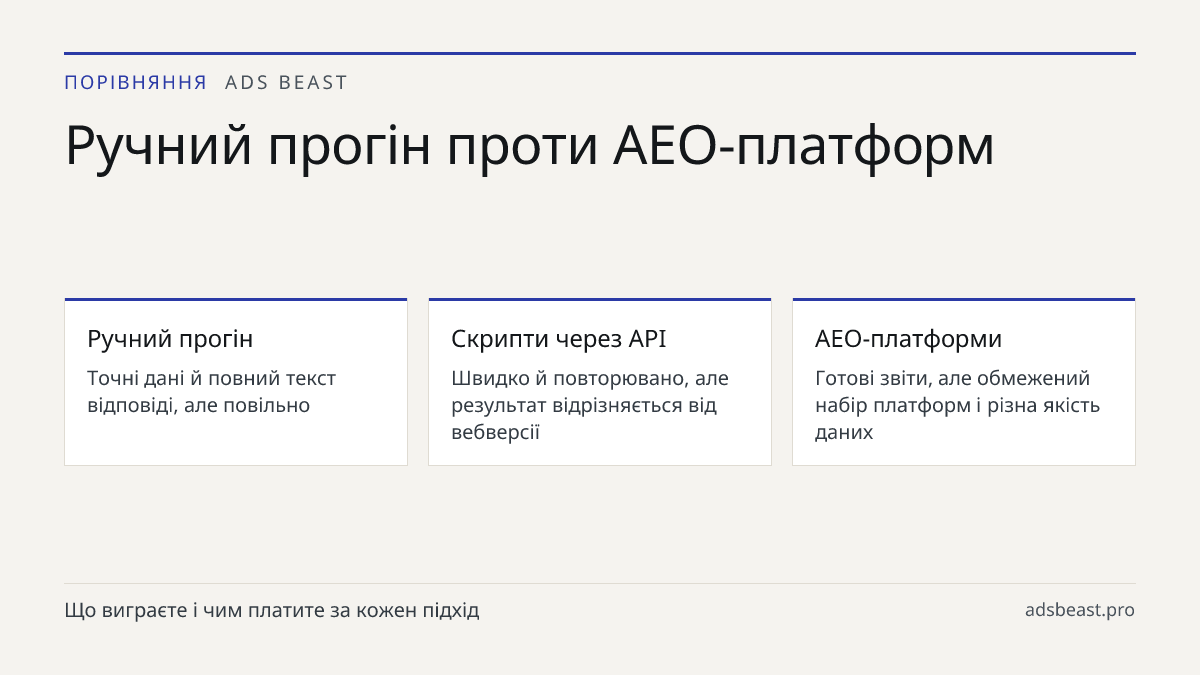Click the heading Ручний прогін проти AEO-платформ
Screen dimensions: 1200x675
coord(529,145)
